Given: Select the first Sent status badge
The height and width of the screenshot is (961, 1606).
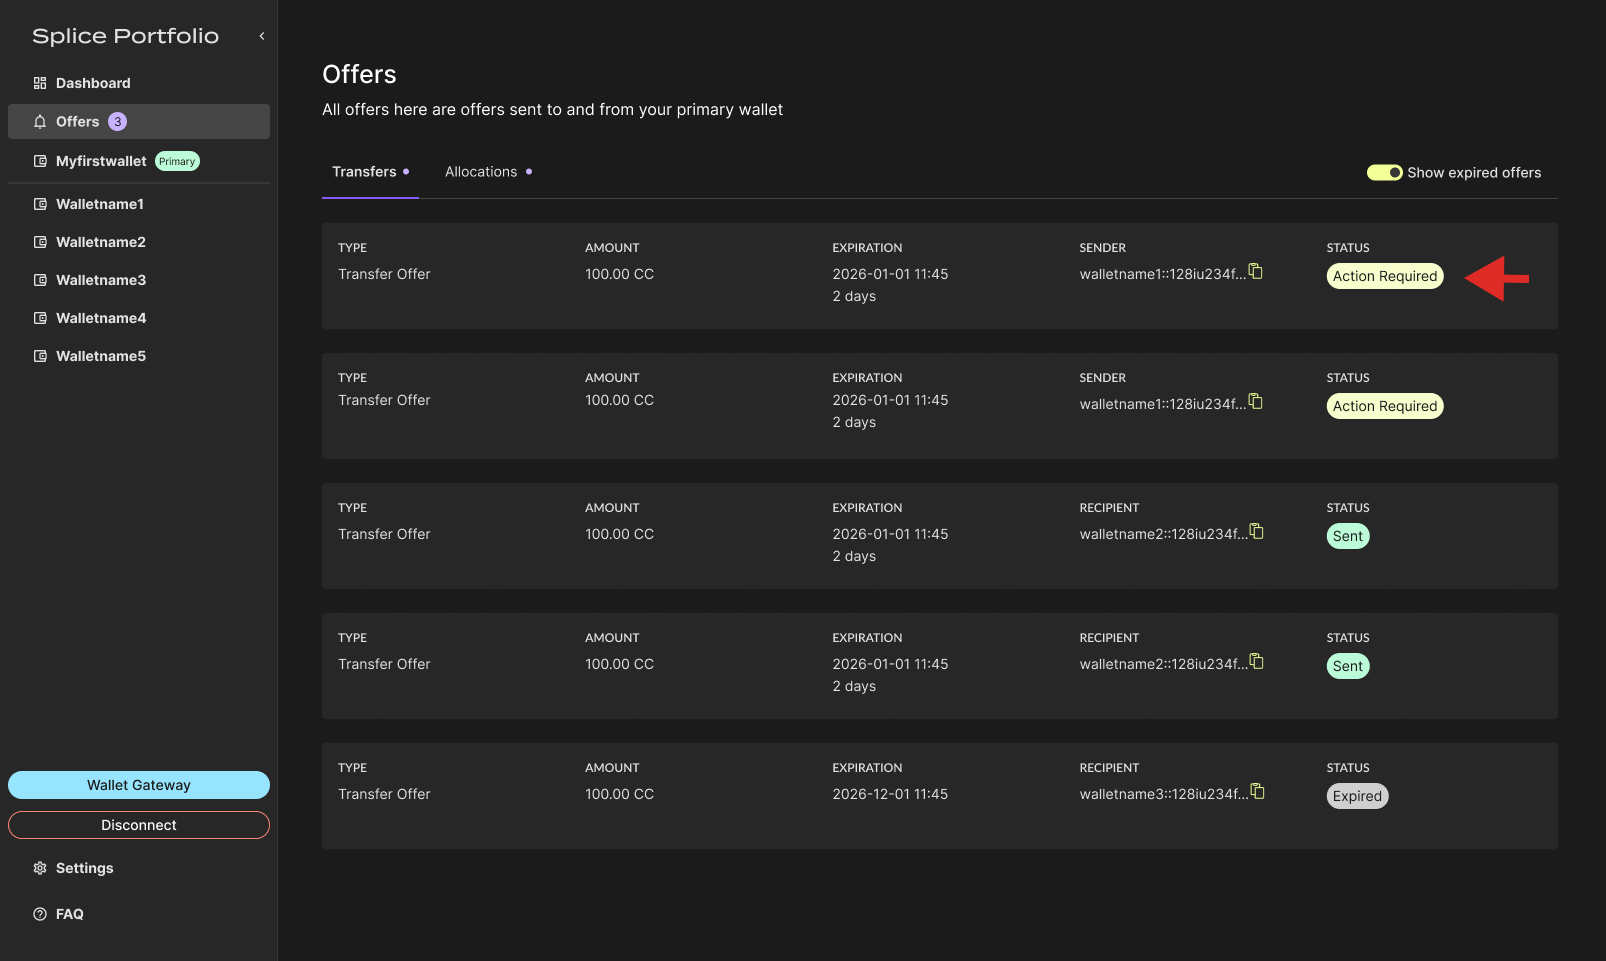Looking at the screenshot, I should click(1348, 536).
